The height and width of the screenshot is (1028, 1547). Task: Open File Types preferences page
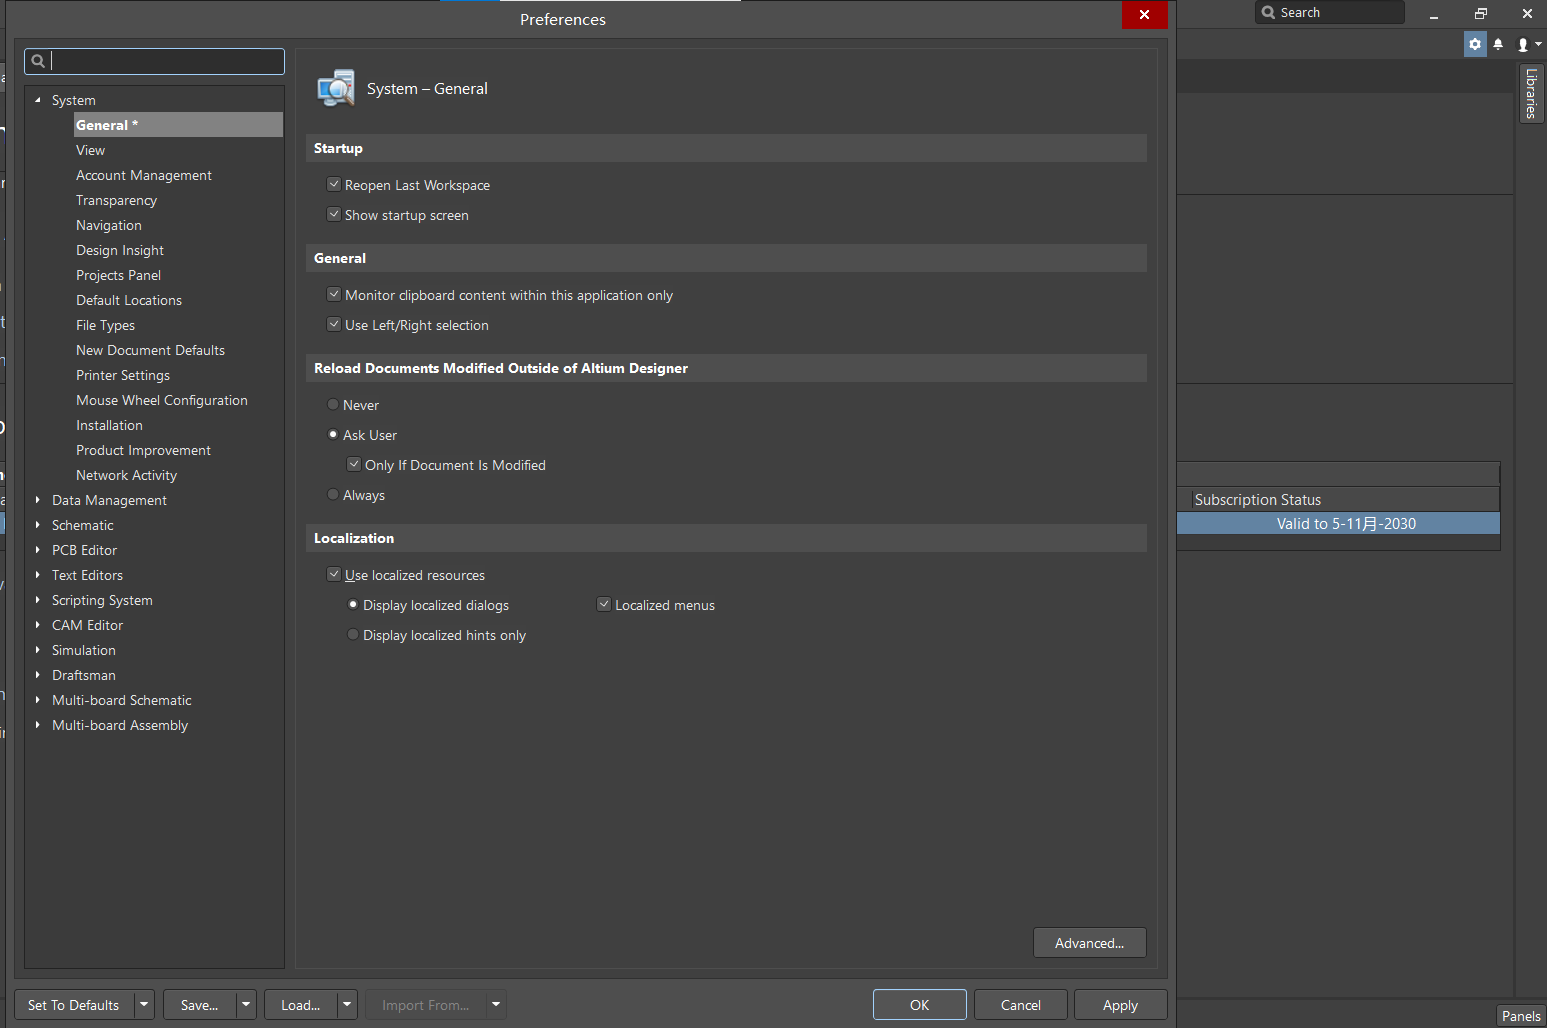[105, 325]
